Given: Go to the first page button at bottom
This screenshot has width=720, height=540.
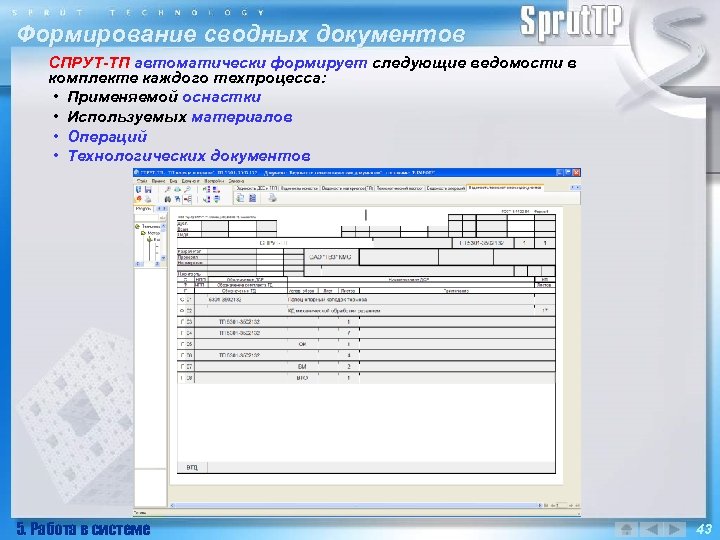Looking at the screenshot, I should [x=546, y=505].
